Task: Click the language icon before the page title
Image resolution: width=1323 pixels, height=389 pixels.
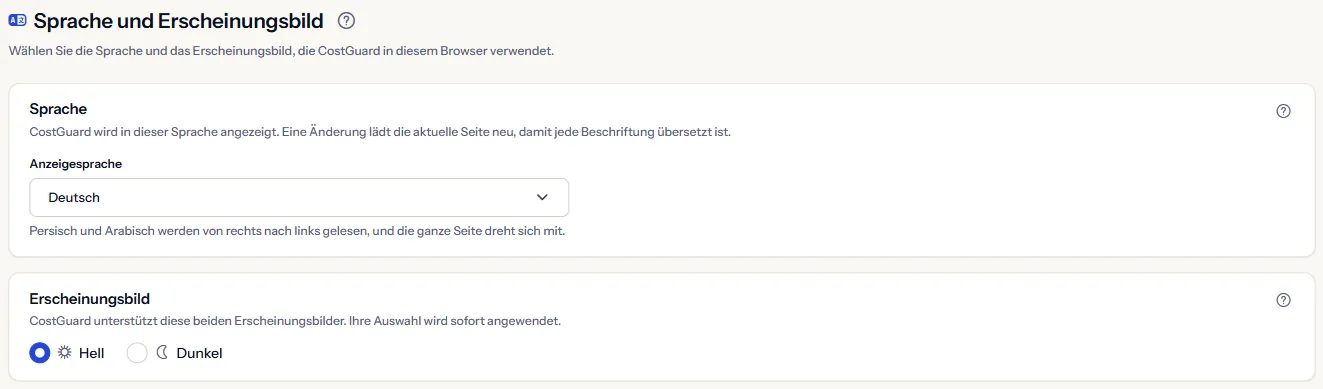Action: point(17,20)
